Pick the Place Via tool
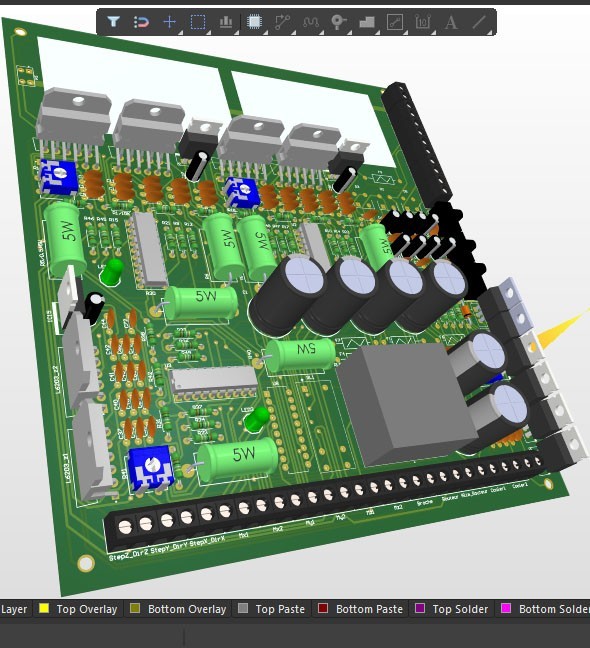590x648 pixels. click(x=338, y=22)
